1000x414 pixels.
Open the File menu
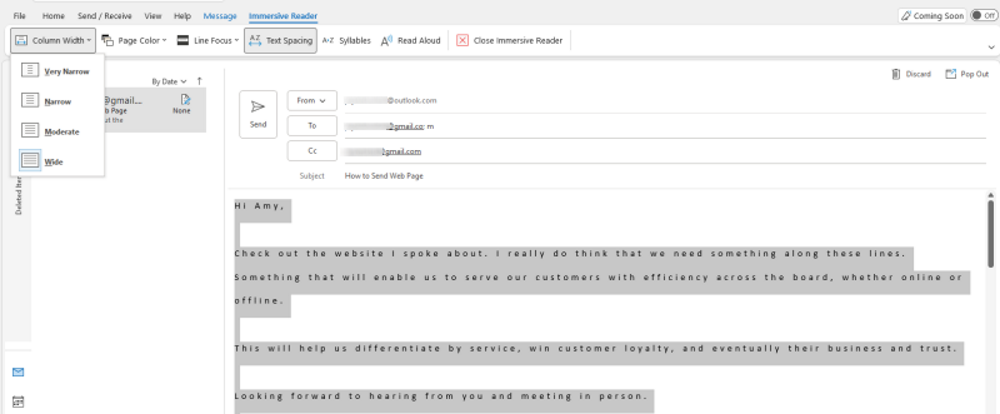(x=19, y=16)
